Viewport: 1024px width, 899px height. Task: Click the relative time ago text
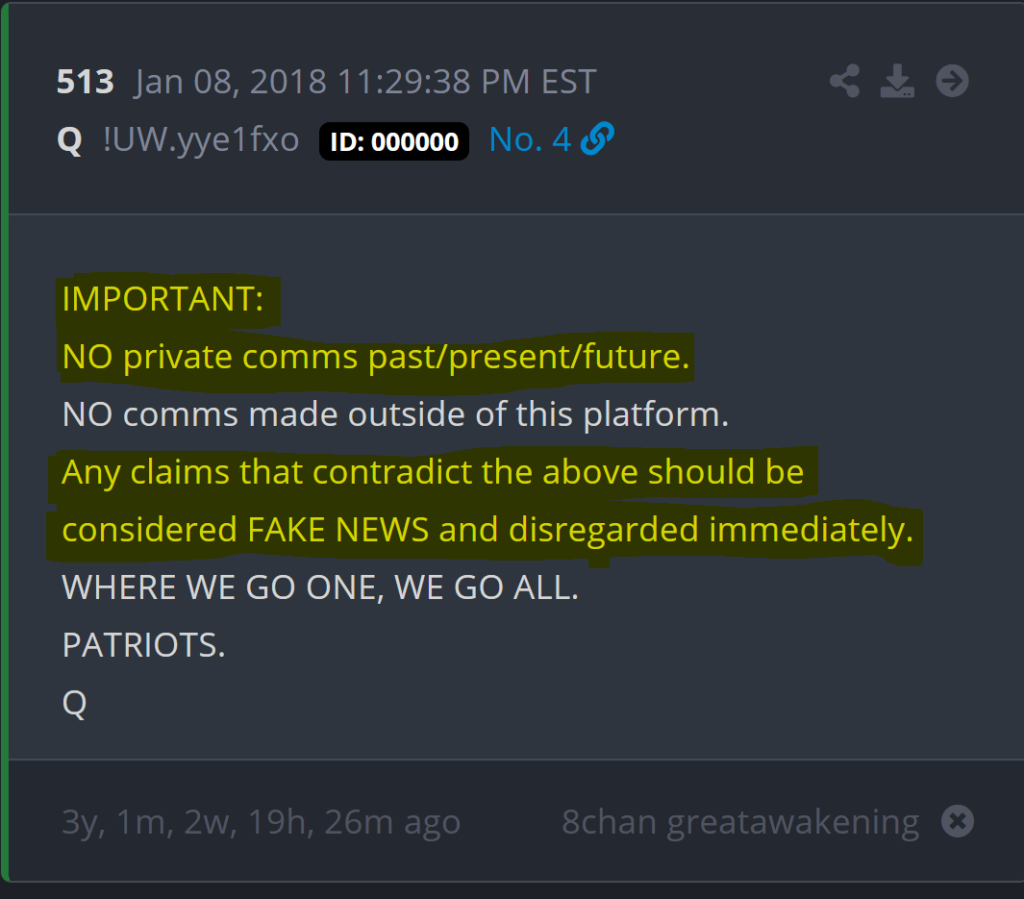(x=261, y=822)
